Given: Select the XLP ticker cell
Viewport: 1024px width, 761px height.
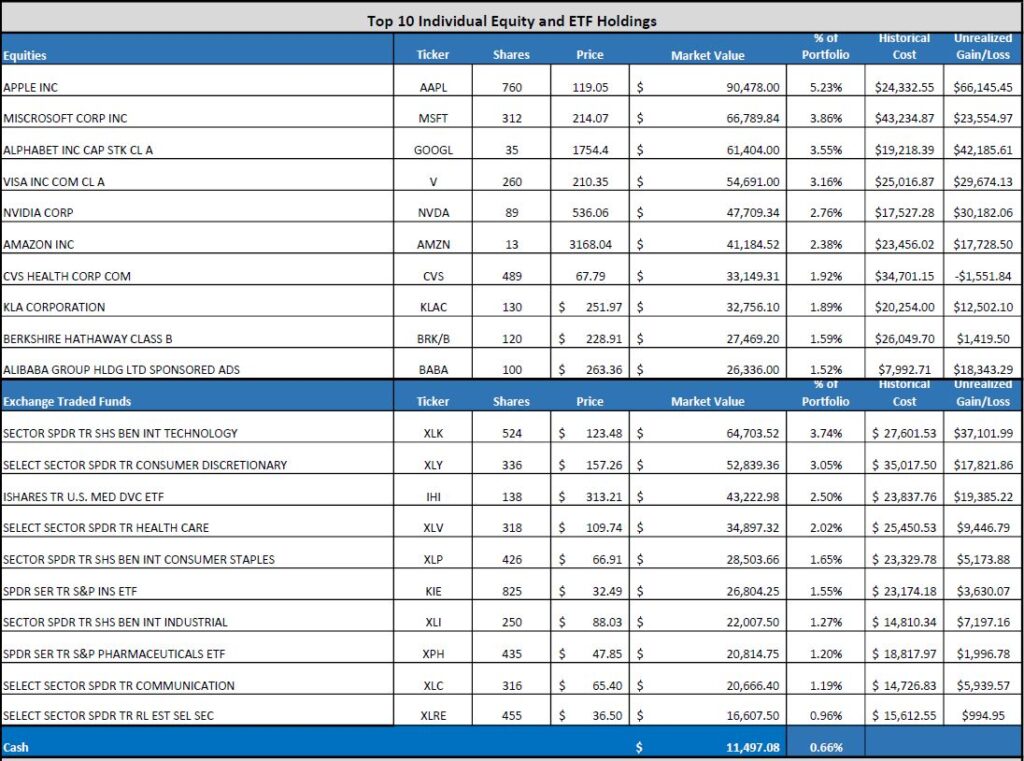Looking at the screenshot, I should tap(433, 553).
